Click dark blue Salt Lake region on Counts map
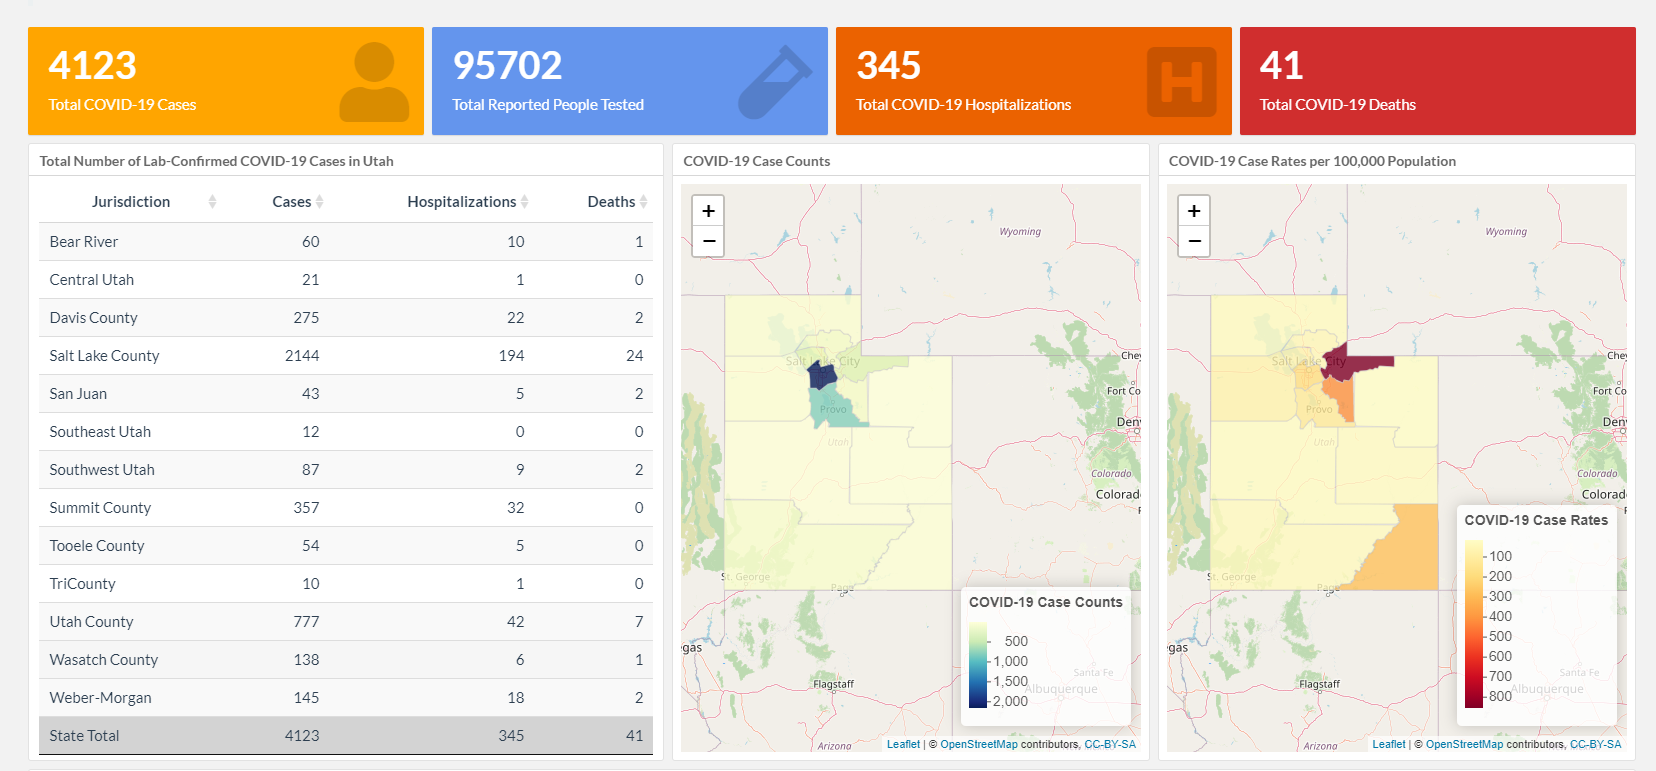 (821, 376)
